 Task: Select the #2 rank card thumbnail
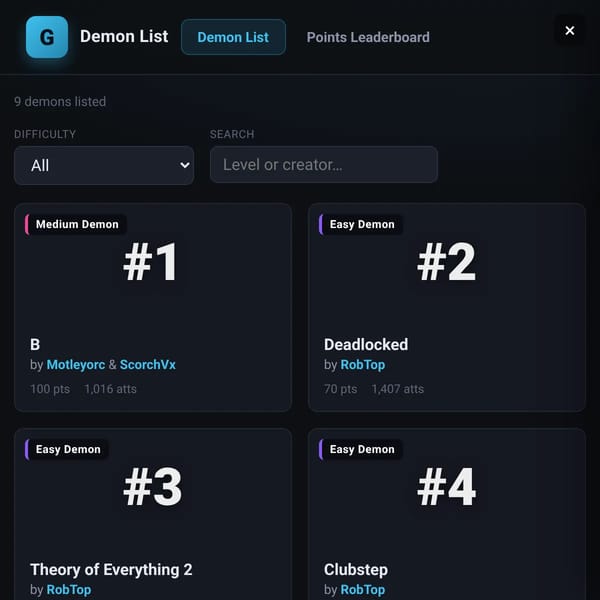[x=447, y=263]
